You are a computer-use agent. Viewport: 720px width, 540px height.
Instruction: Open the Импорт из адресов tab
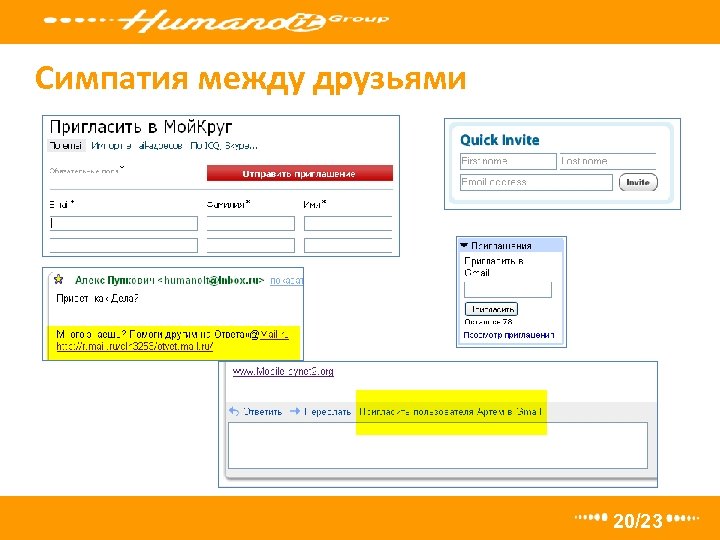point(136,146)
